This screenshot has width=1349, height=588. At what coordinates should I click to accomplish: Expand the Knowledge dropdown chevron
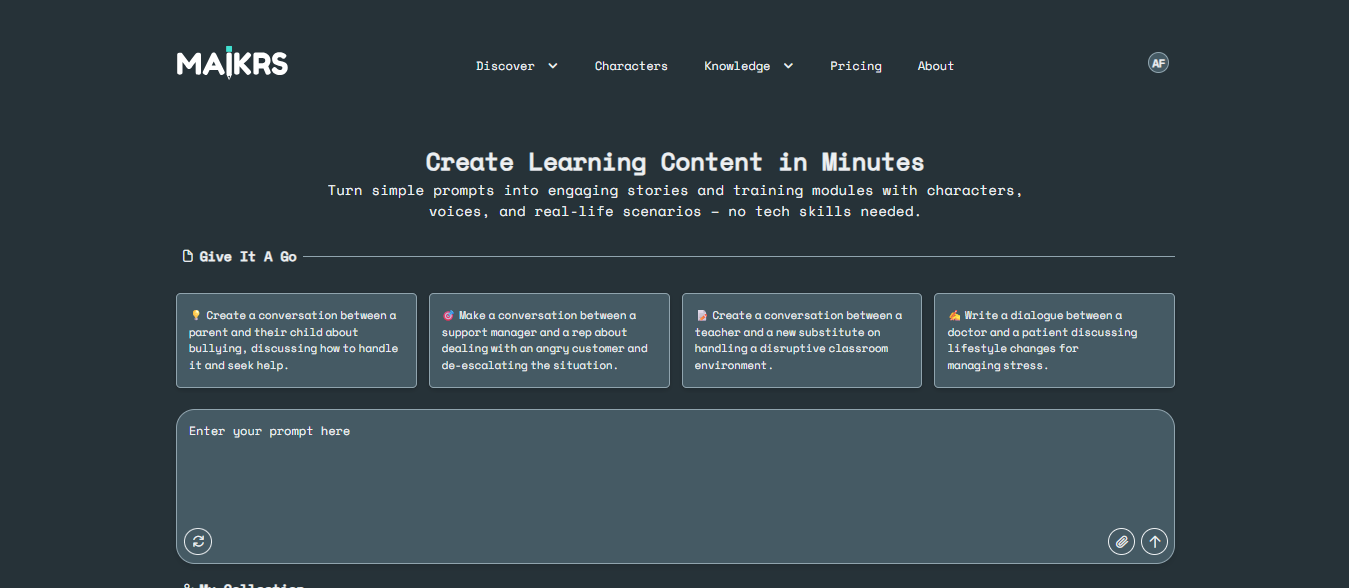788,66
